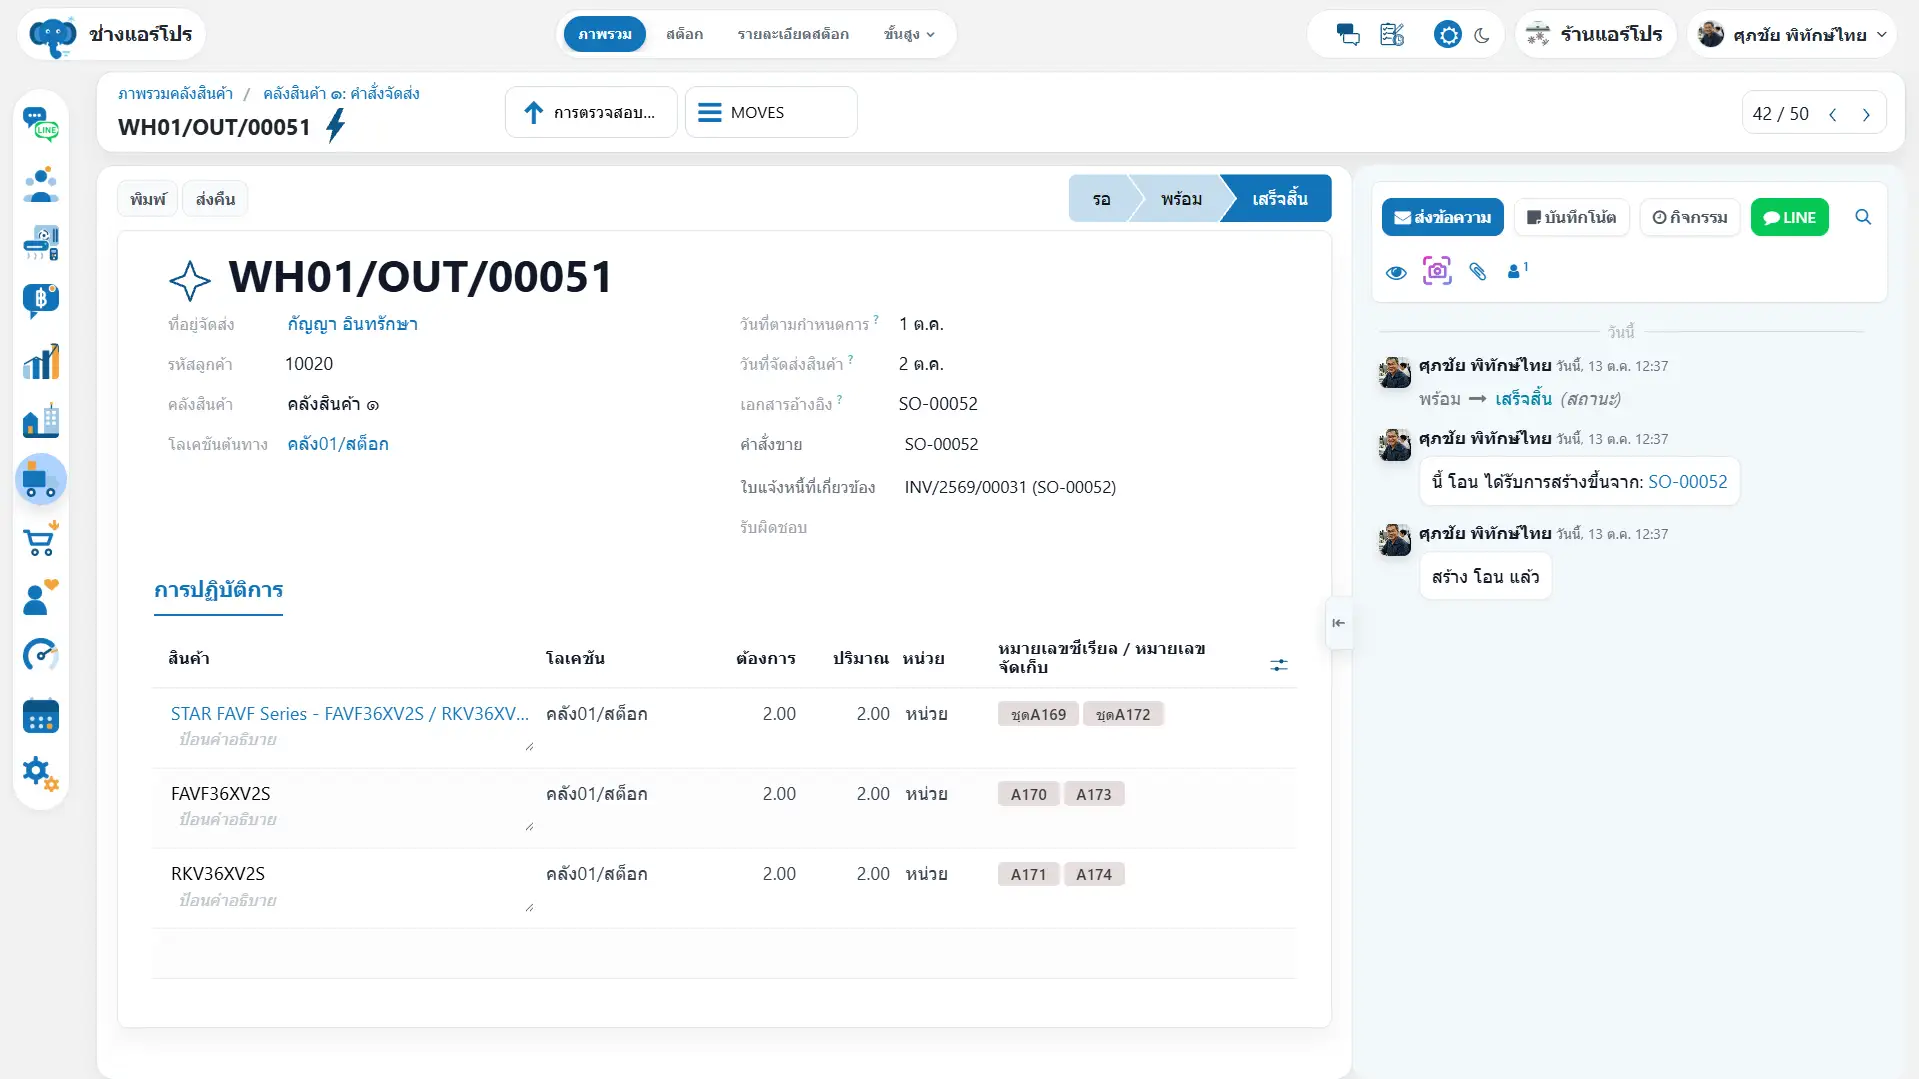Open the settings gears sidebar icon
Screen dimensions: 1919x1079
[x=41, y=774]
